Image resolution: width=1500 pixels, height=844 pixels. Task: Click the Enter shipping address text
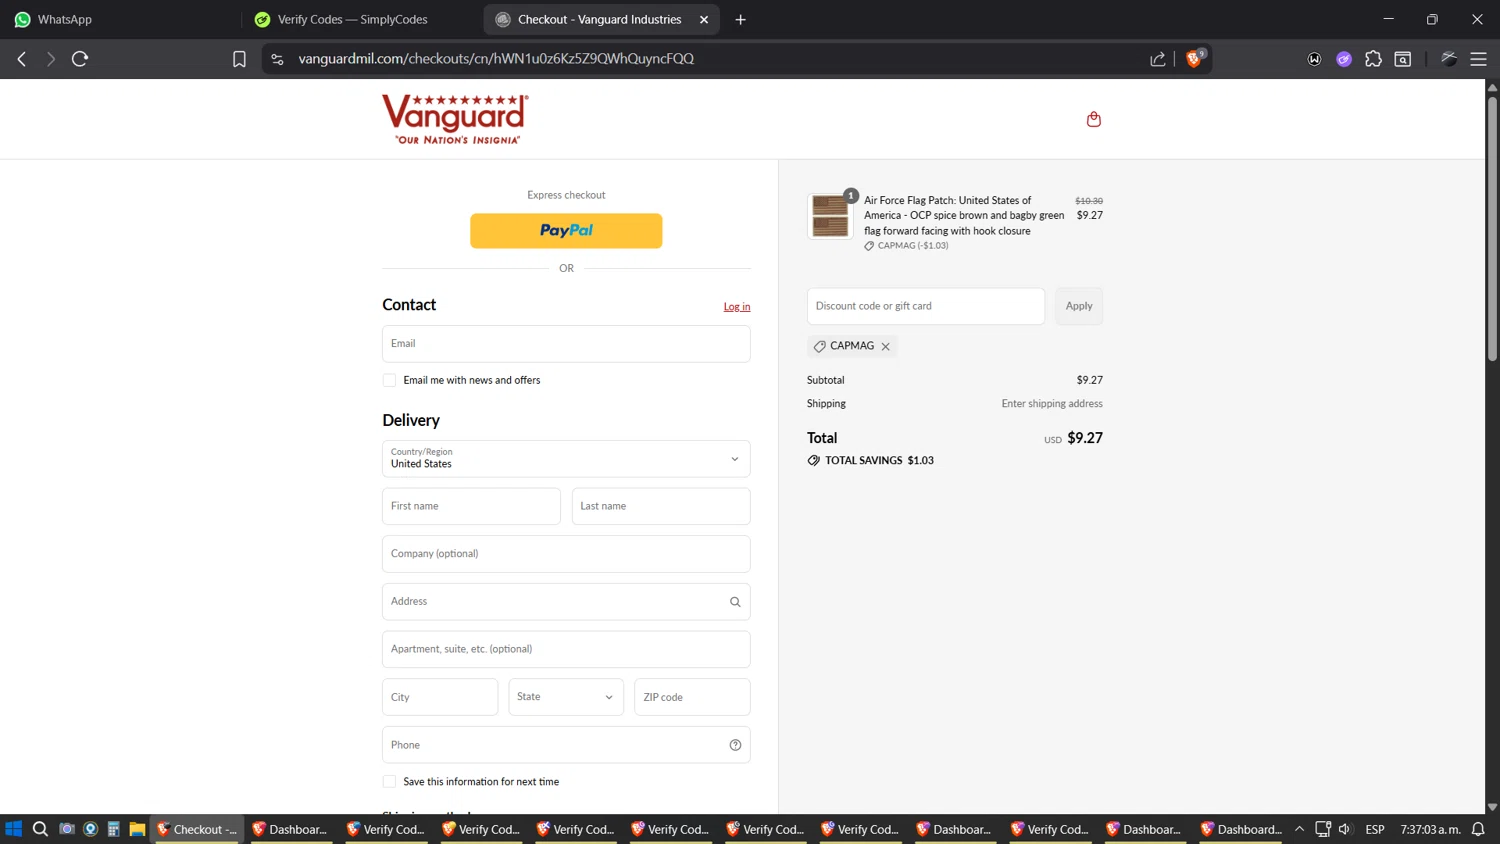[x=1052, y=404]
